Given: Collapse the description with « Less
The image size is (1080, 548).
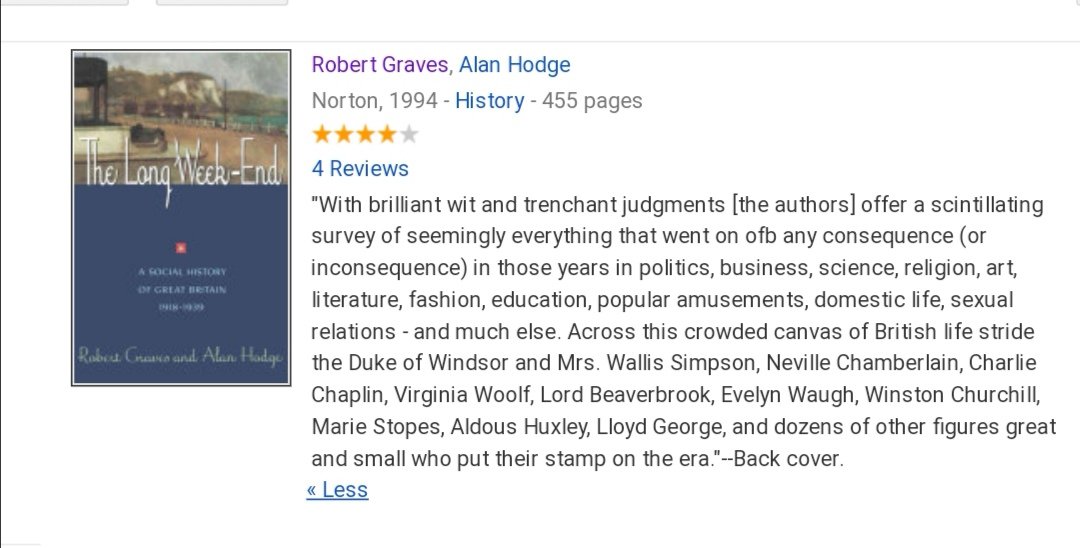Looking at the screenshot, I should (337, 490).
